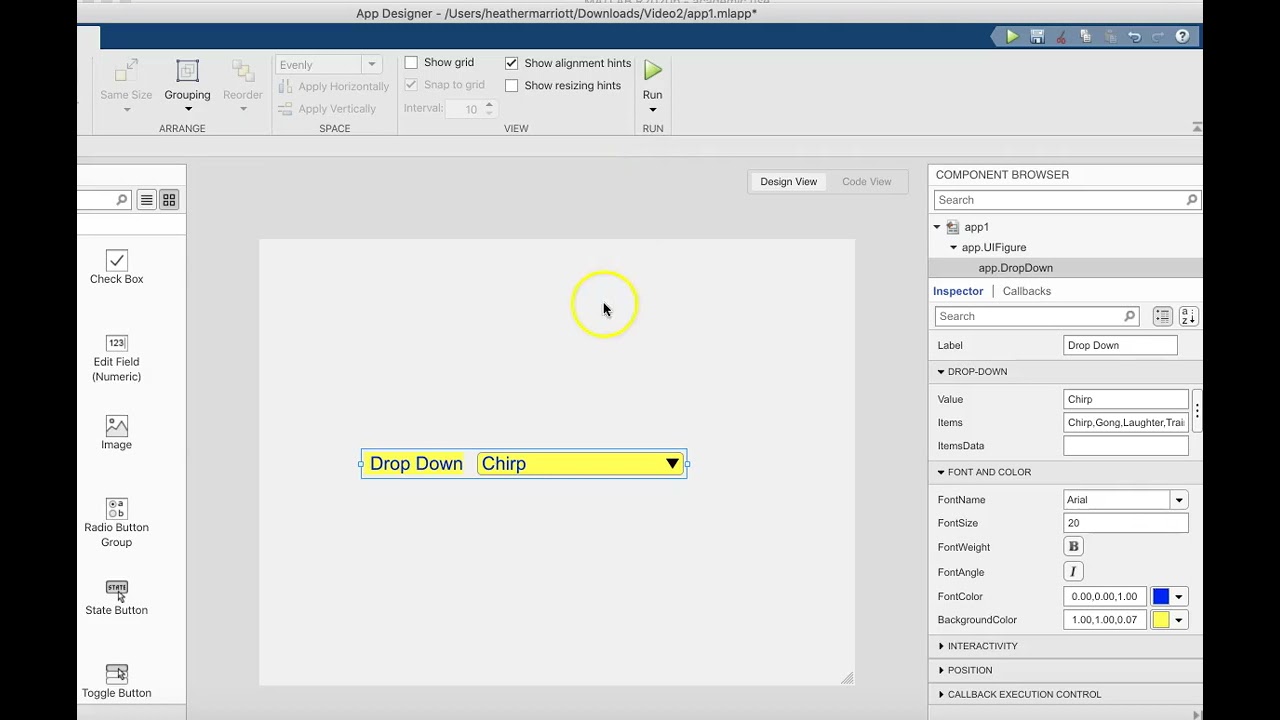This screenshot has height=720, width=1280.
Task: Switch to Design View
Action: coord(788,182)
